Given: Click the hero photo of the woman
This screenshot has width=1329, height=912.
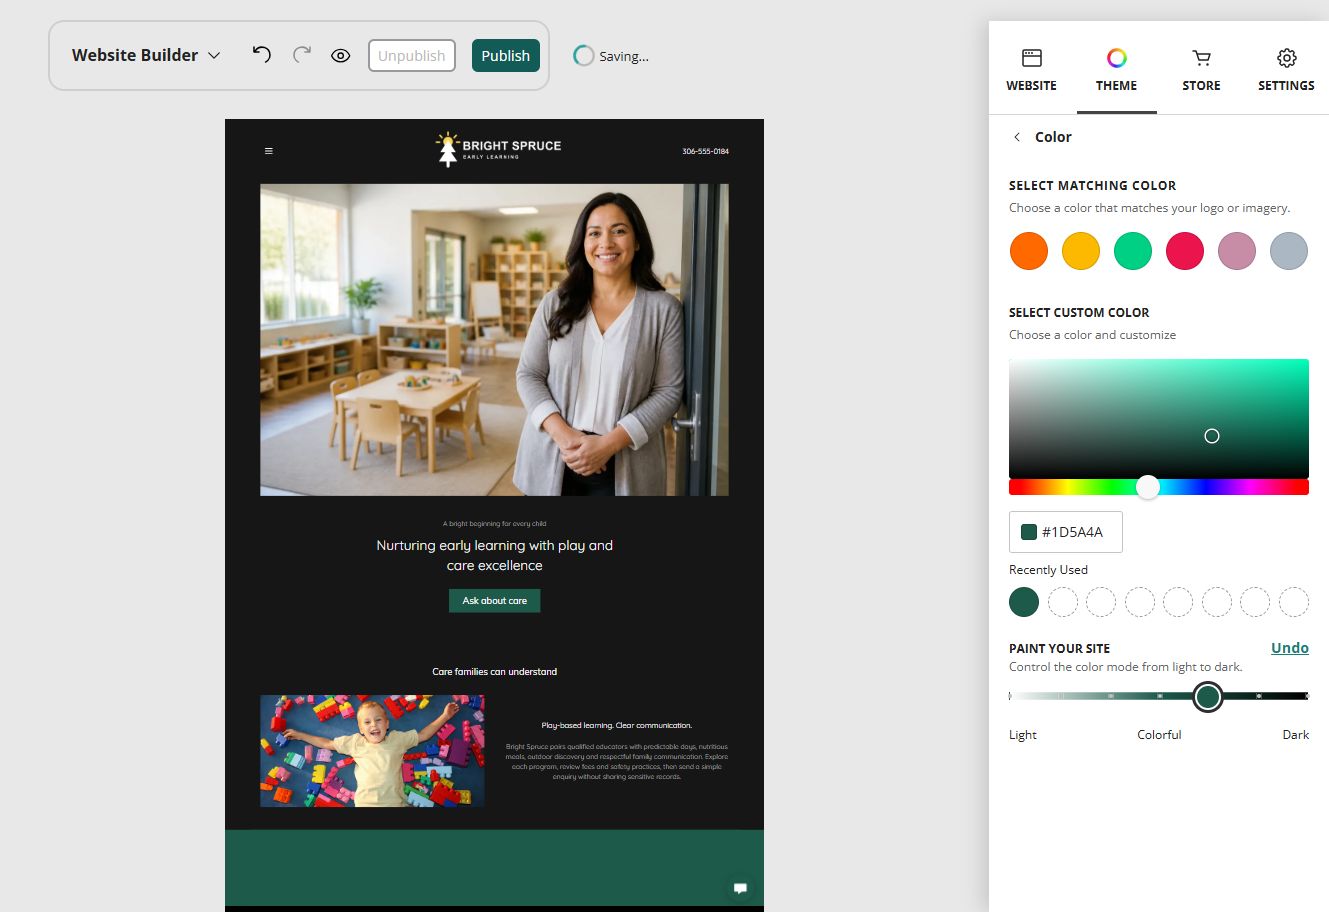Looking at the screenshot, I should [494, 339].
